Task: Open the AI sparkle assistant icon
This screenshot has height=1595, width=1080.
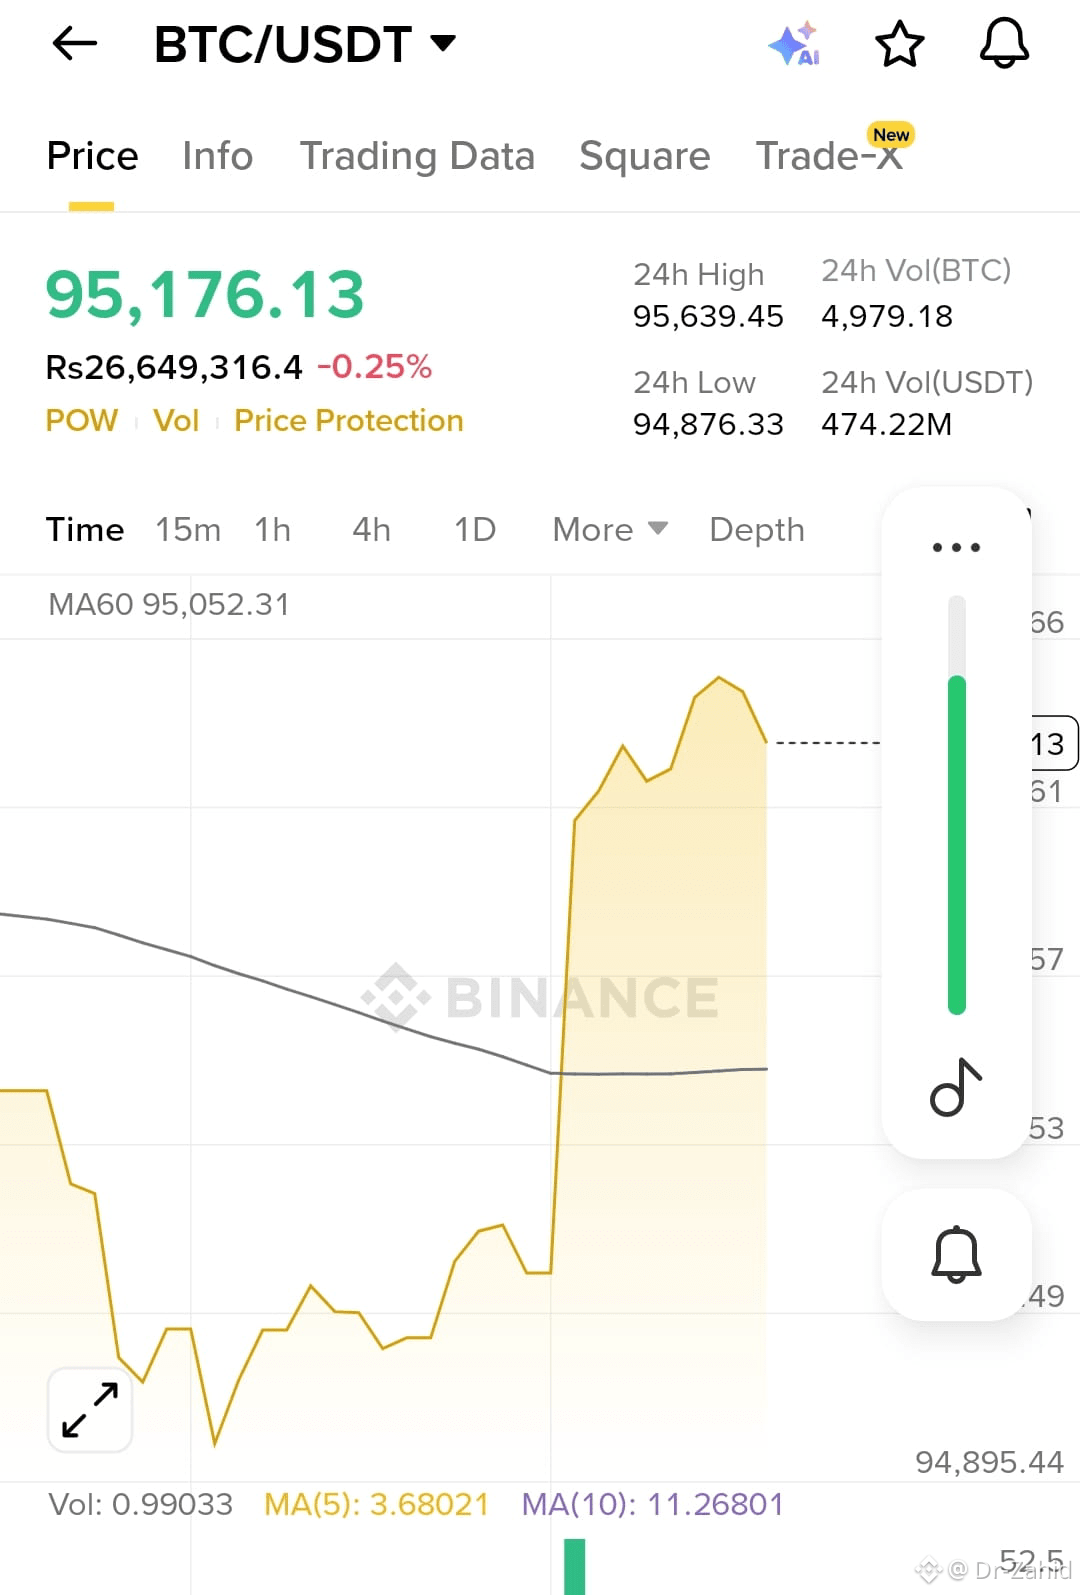Action: pos(795,44)
